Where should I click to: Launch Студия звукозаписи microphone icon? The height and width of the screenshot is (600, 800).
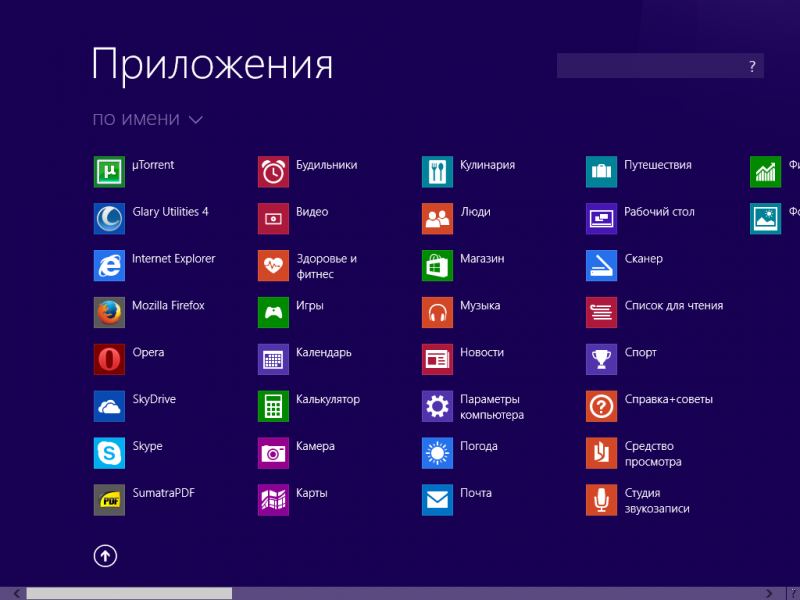coord(602,501)
